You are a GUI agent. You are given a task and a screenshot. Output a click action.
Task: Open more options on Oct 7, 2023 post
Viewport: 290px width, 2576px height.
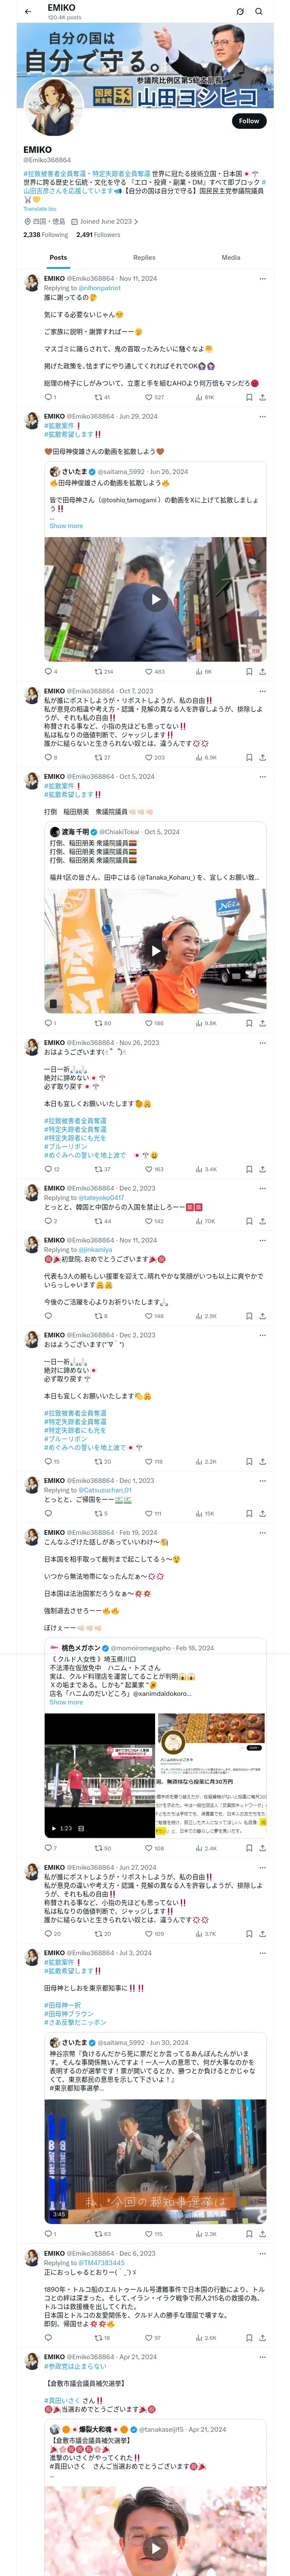click(263, 691)
